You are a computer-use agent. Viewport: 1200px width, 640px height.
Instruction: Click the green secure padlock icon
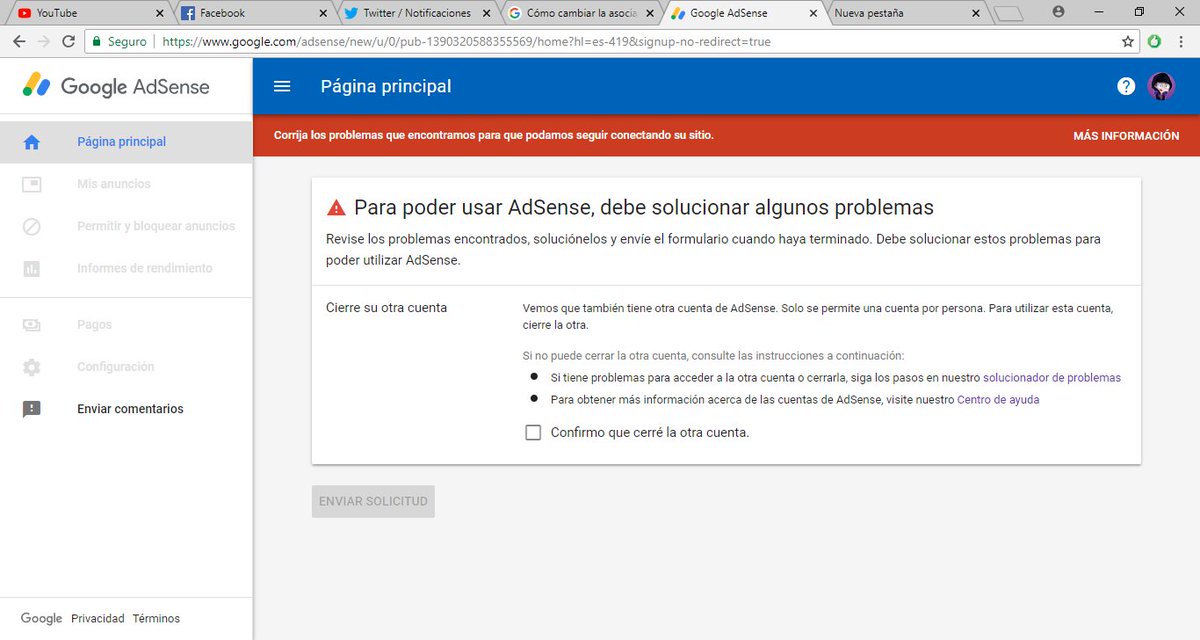pos(96,42)
